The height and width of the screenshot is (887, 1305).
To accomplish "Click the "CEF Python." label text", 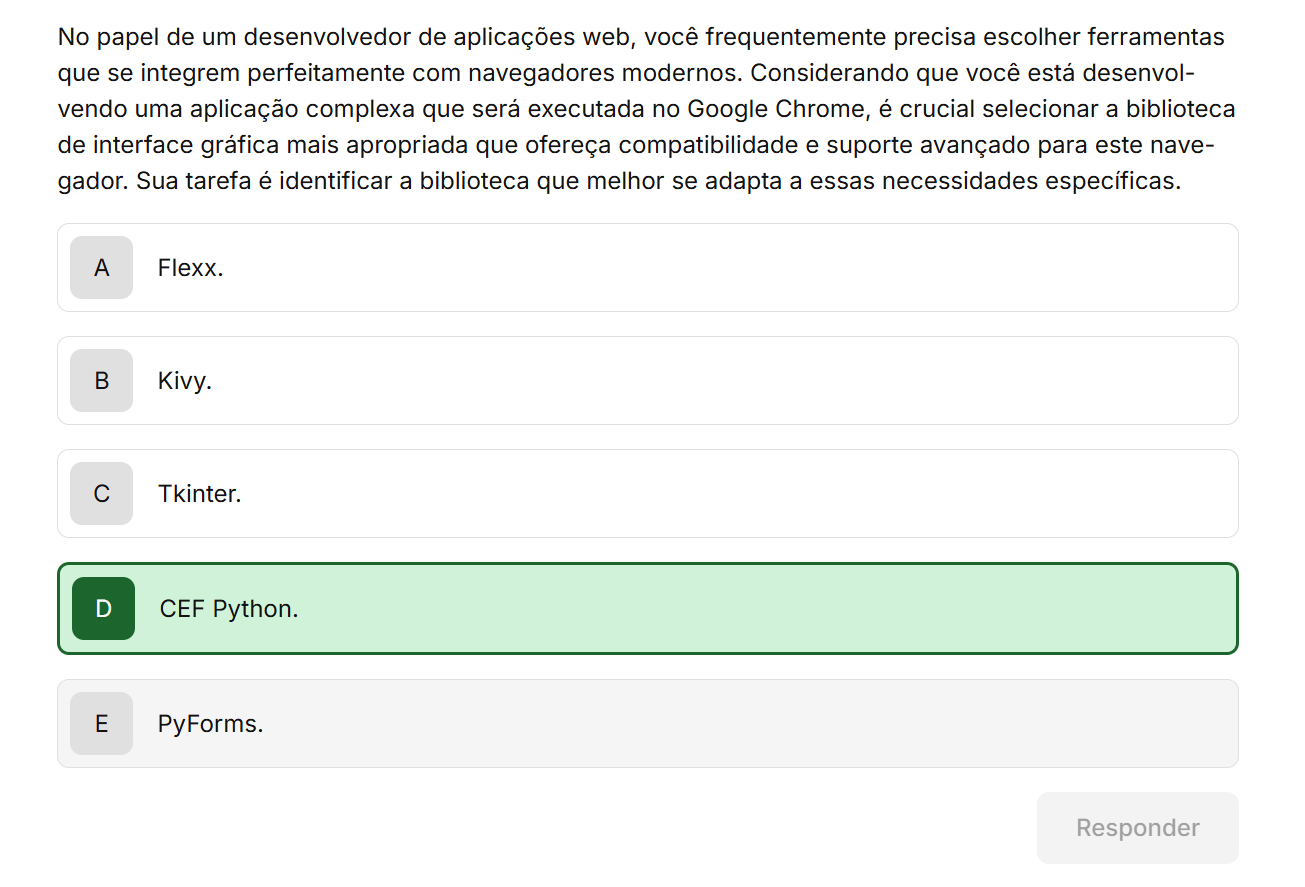I will click(x=229, y=609).
